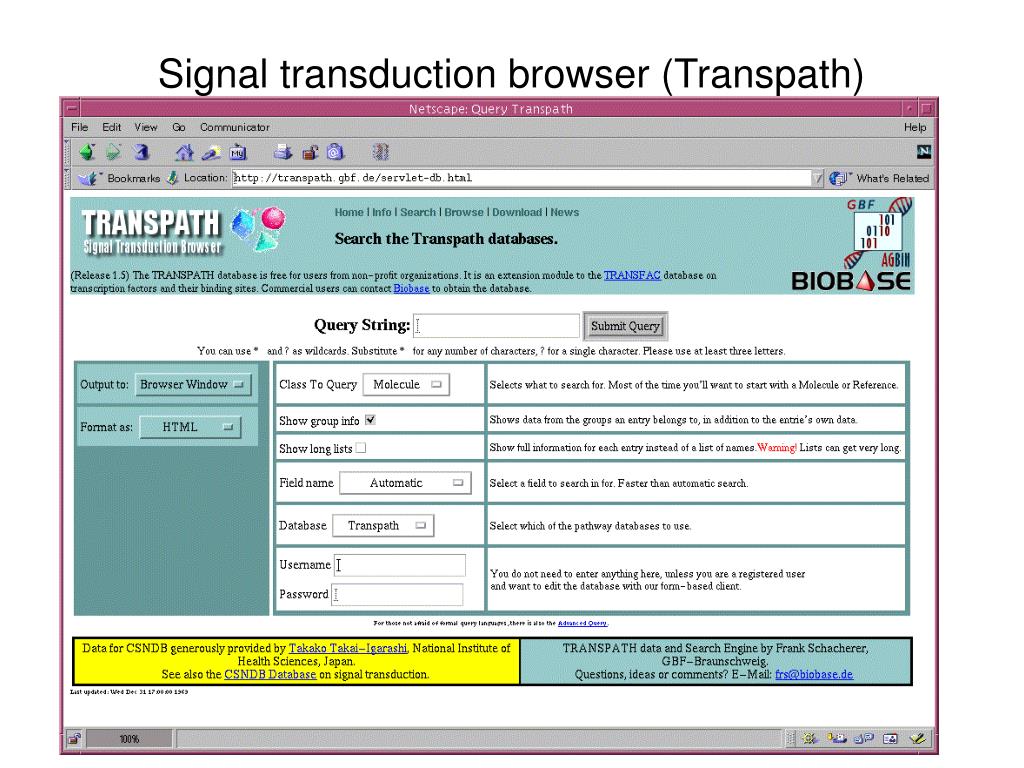This screenshot has width=1024, height=768.
Task: Go back with the Back arrow icon
Action: tap(87, 152)
